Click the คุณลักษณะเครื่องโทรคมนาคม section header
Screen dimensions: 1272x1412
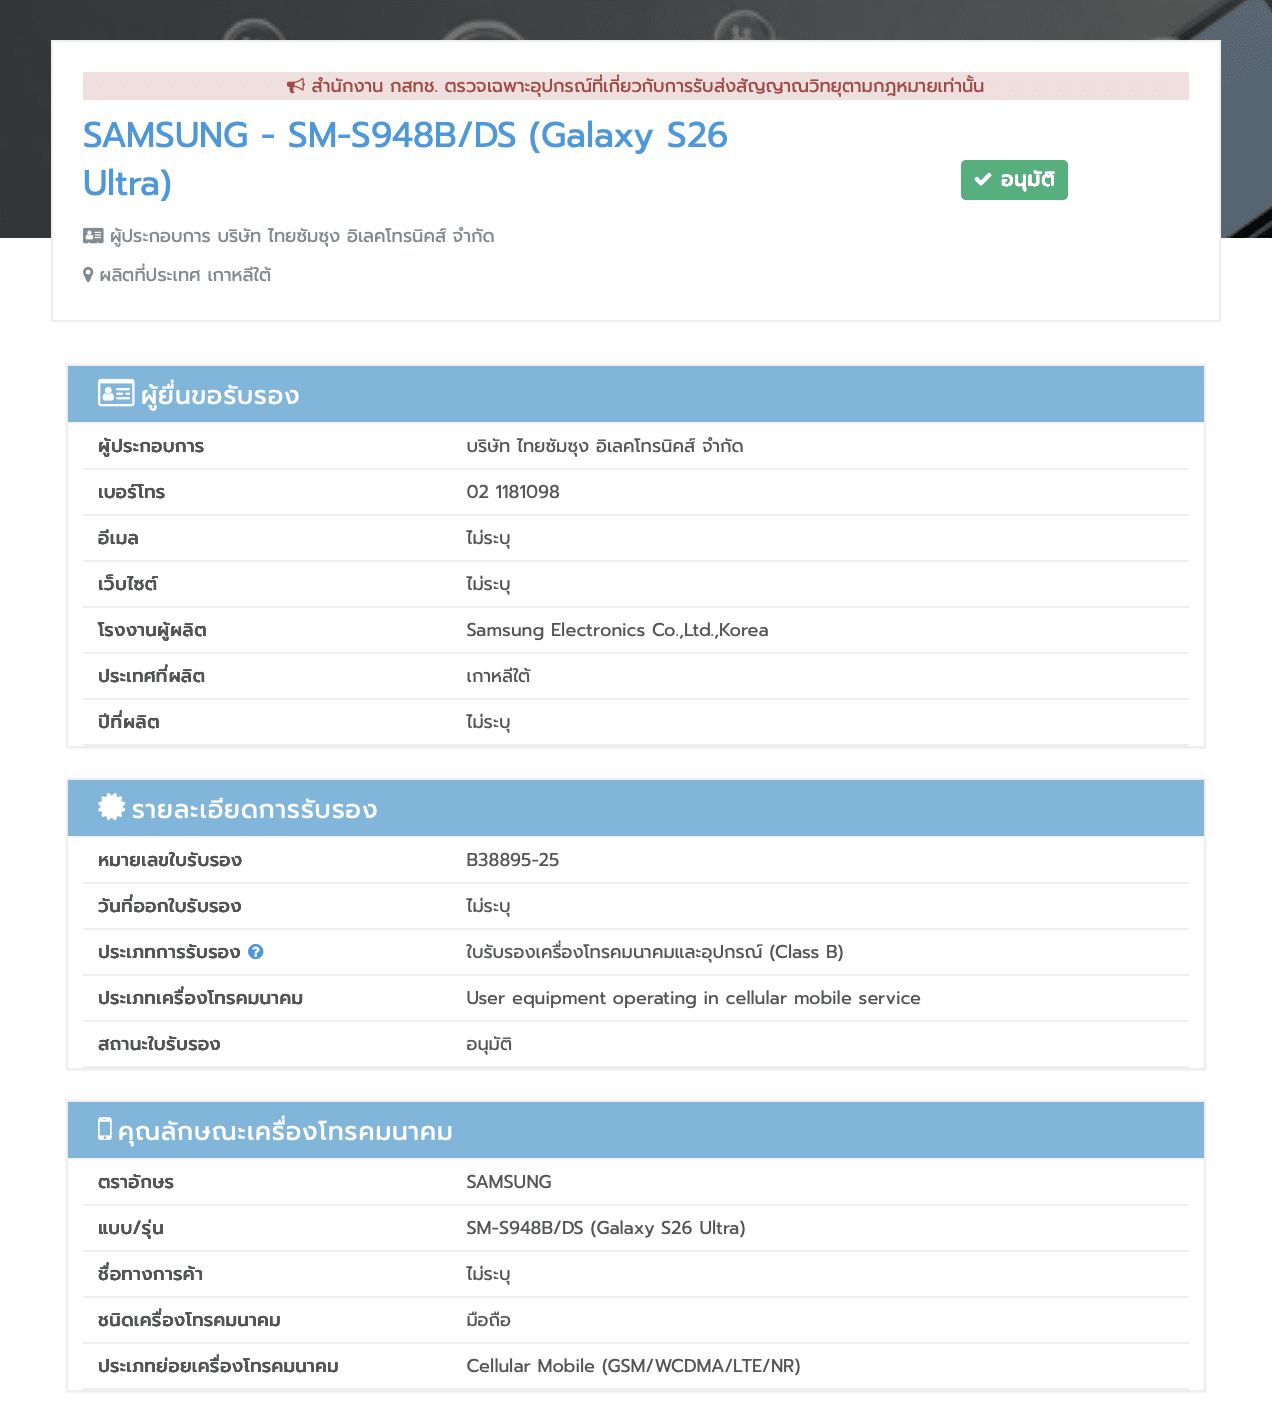[285, 1131]
